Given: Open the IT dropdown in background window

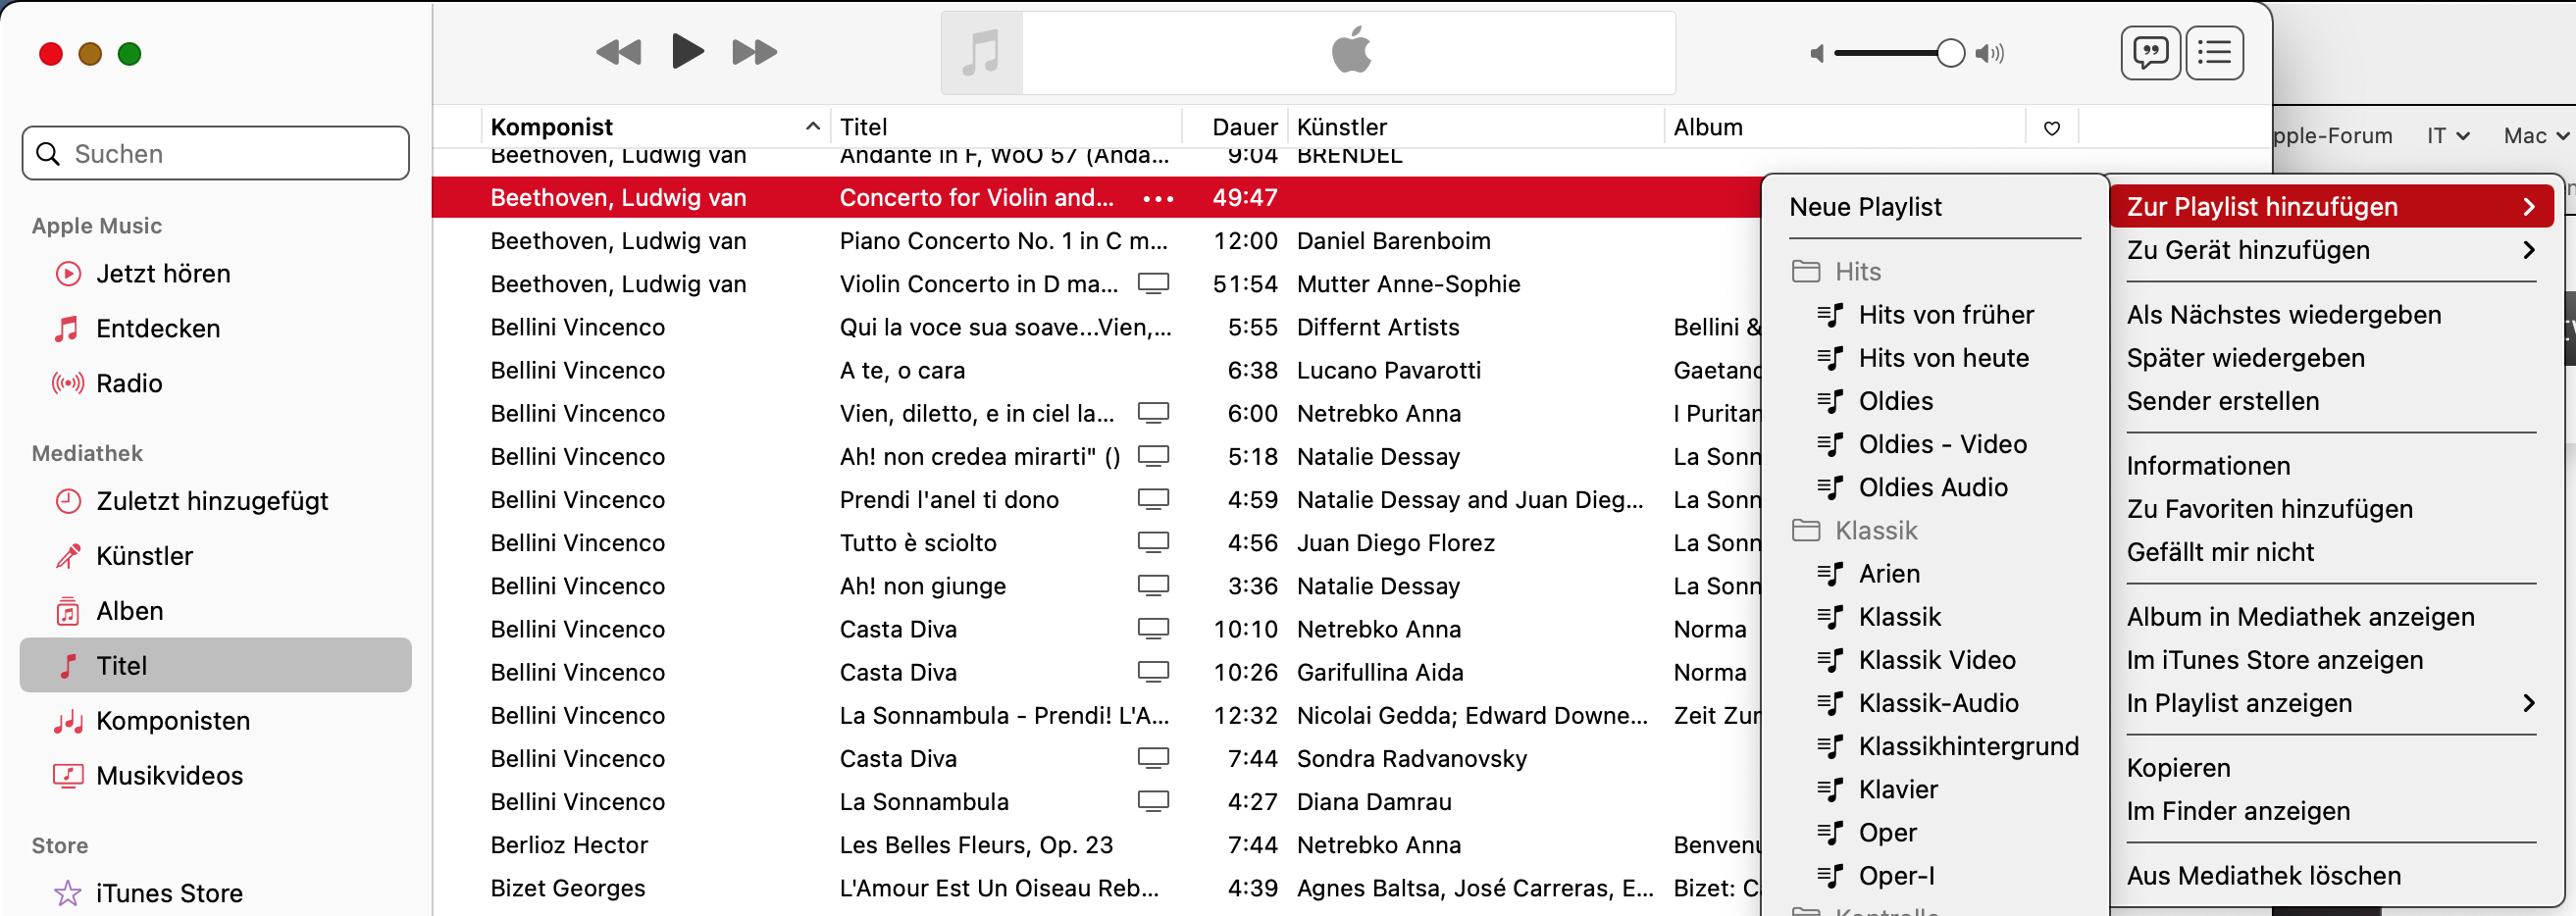Looking at the screenshot, I should pyautogui.click(x=2446, y=135).
